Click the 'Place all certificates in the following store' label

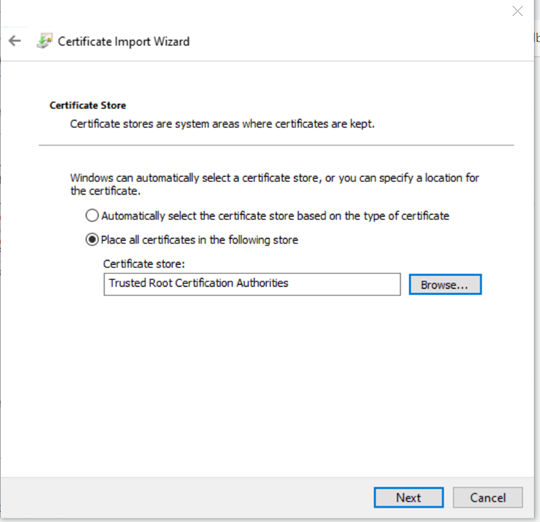pos(199,240)
